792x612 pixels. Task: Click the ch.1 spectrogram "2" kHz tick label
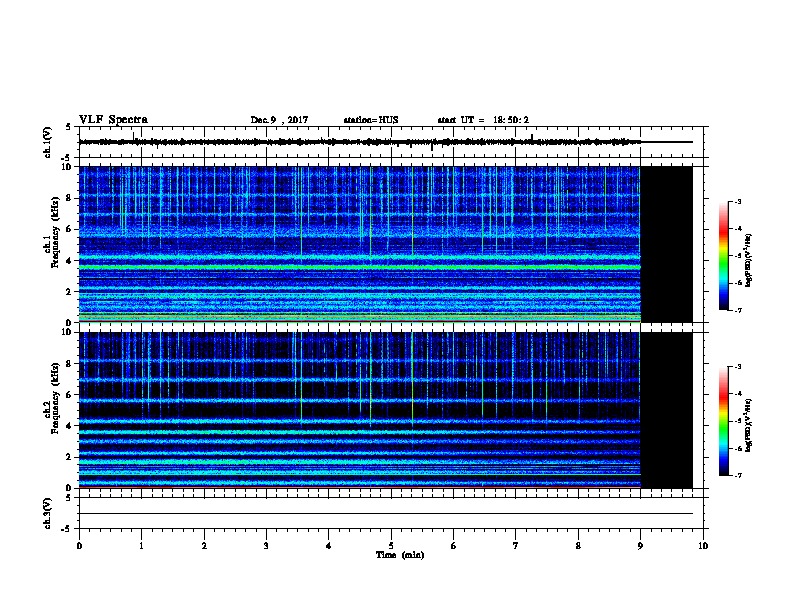[x=69, y=292]
